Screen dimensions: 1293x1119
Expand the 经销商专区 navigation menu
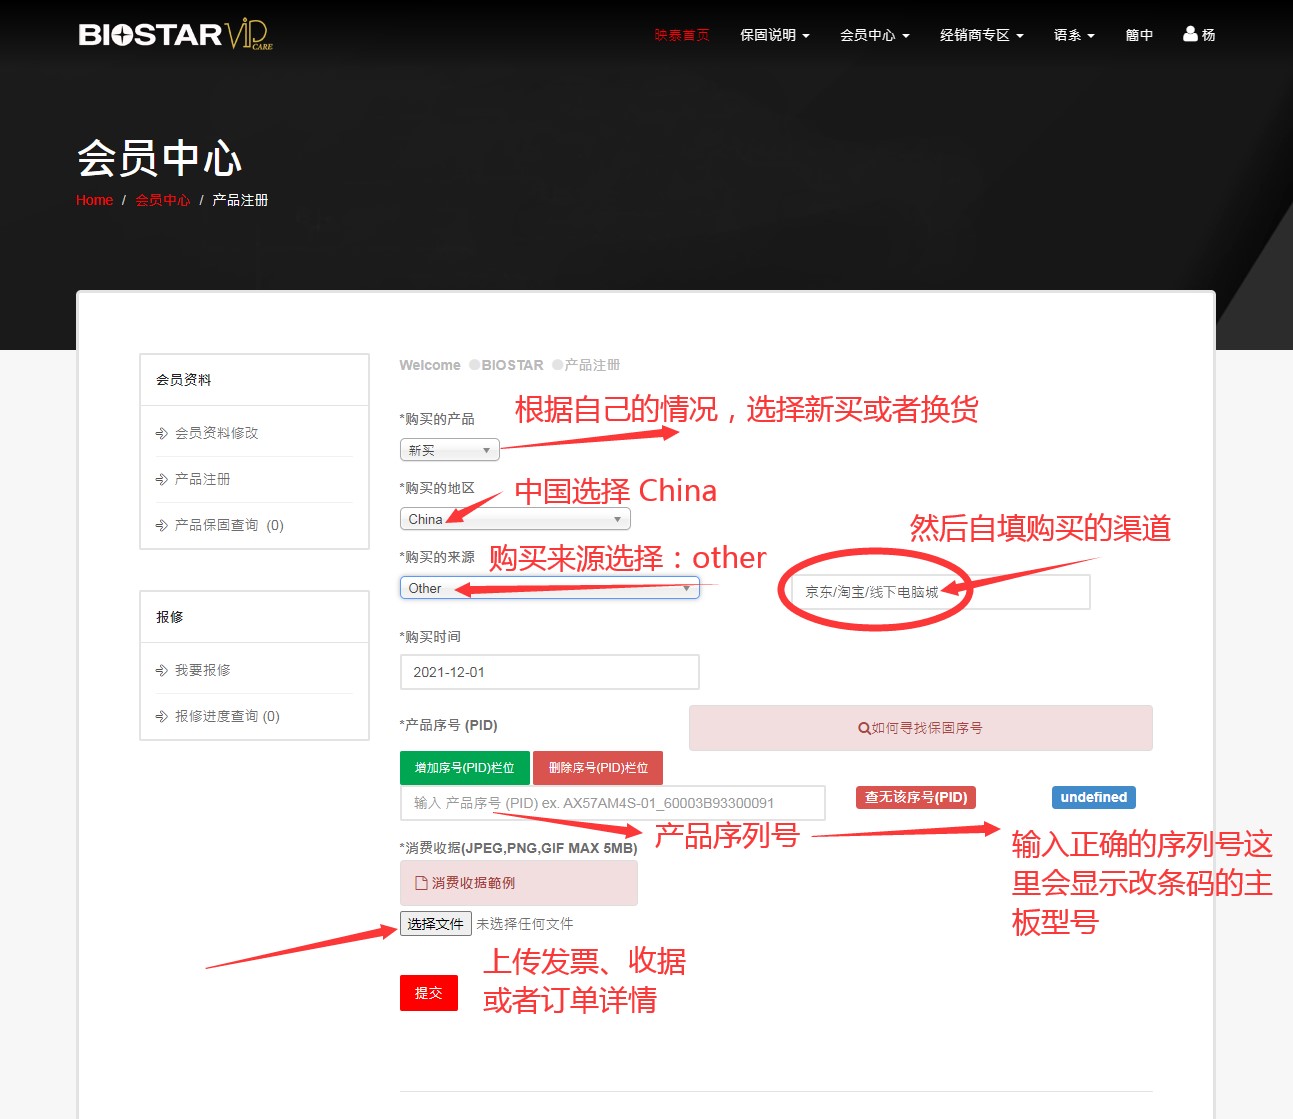click(981, 34)
